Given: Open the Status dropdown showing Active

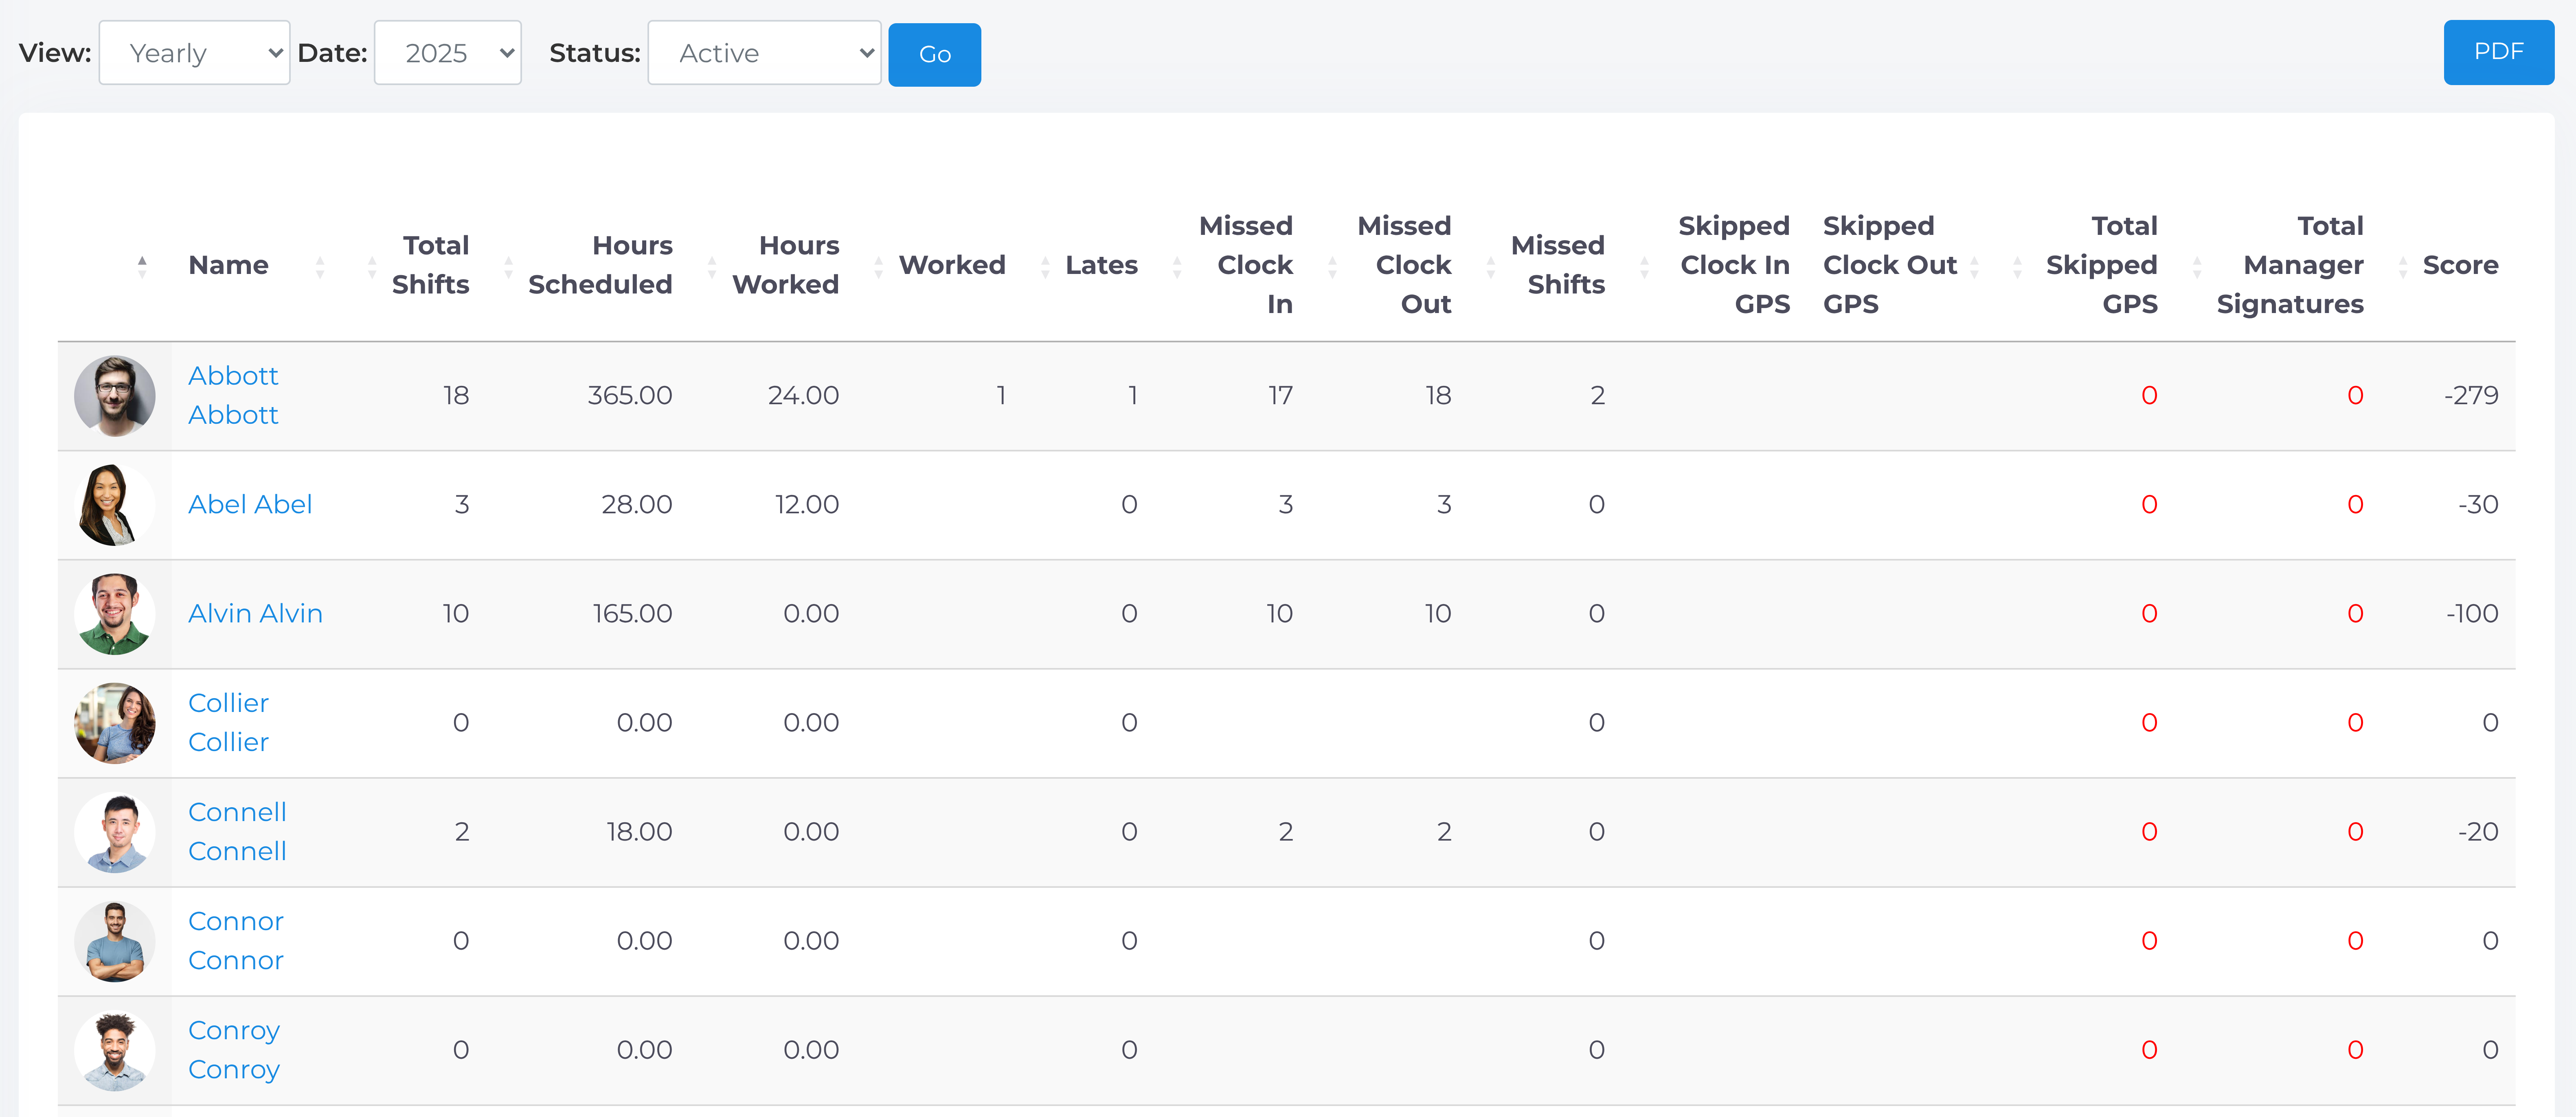Looking at the screenshot, I should coord(764,53).
